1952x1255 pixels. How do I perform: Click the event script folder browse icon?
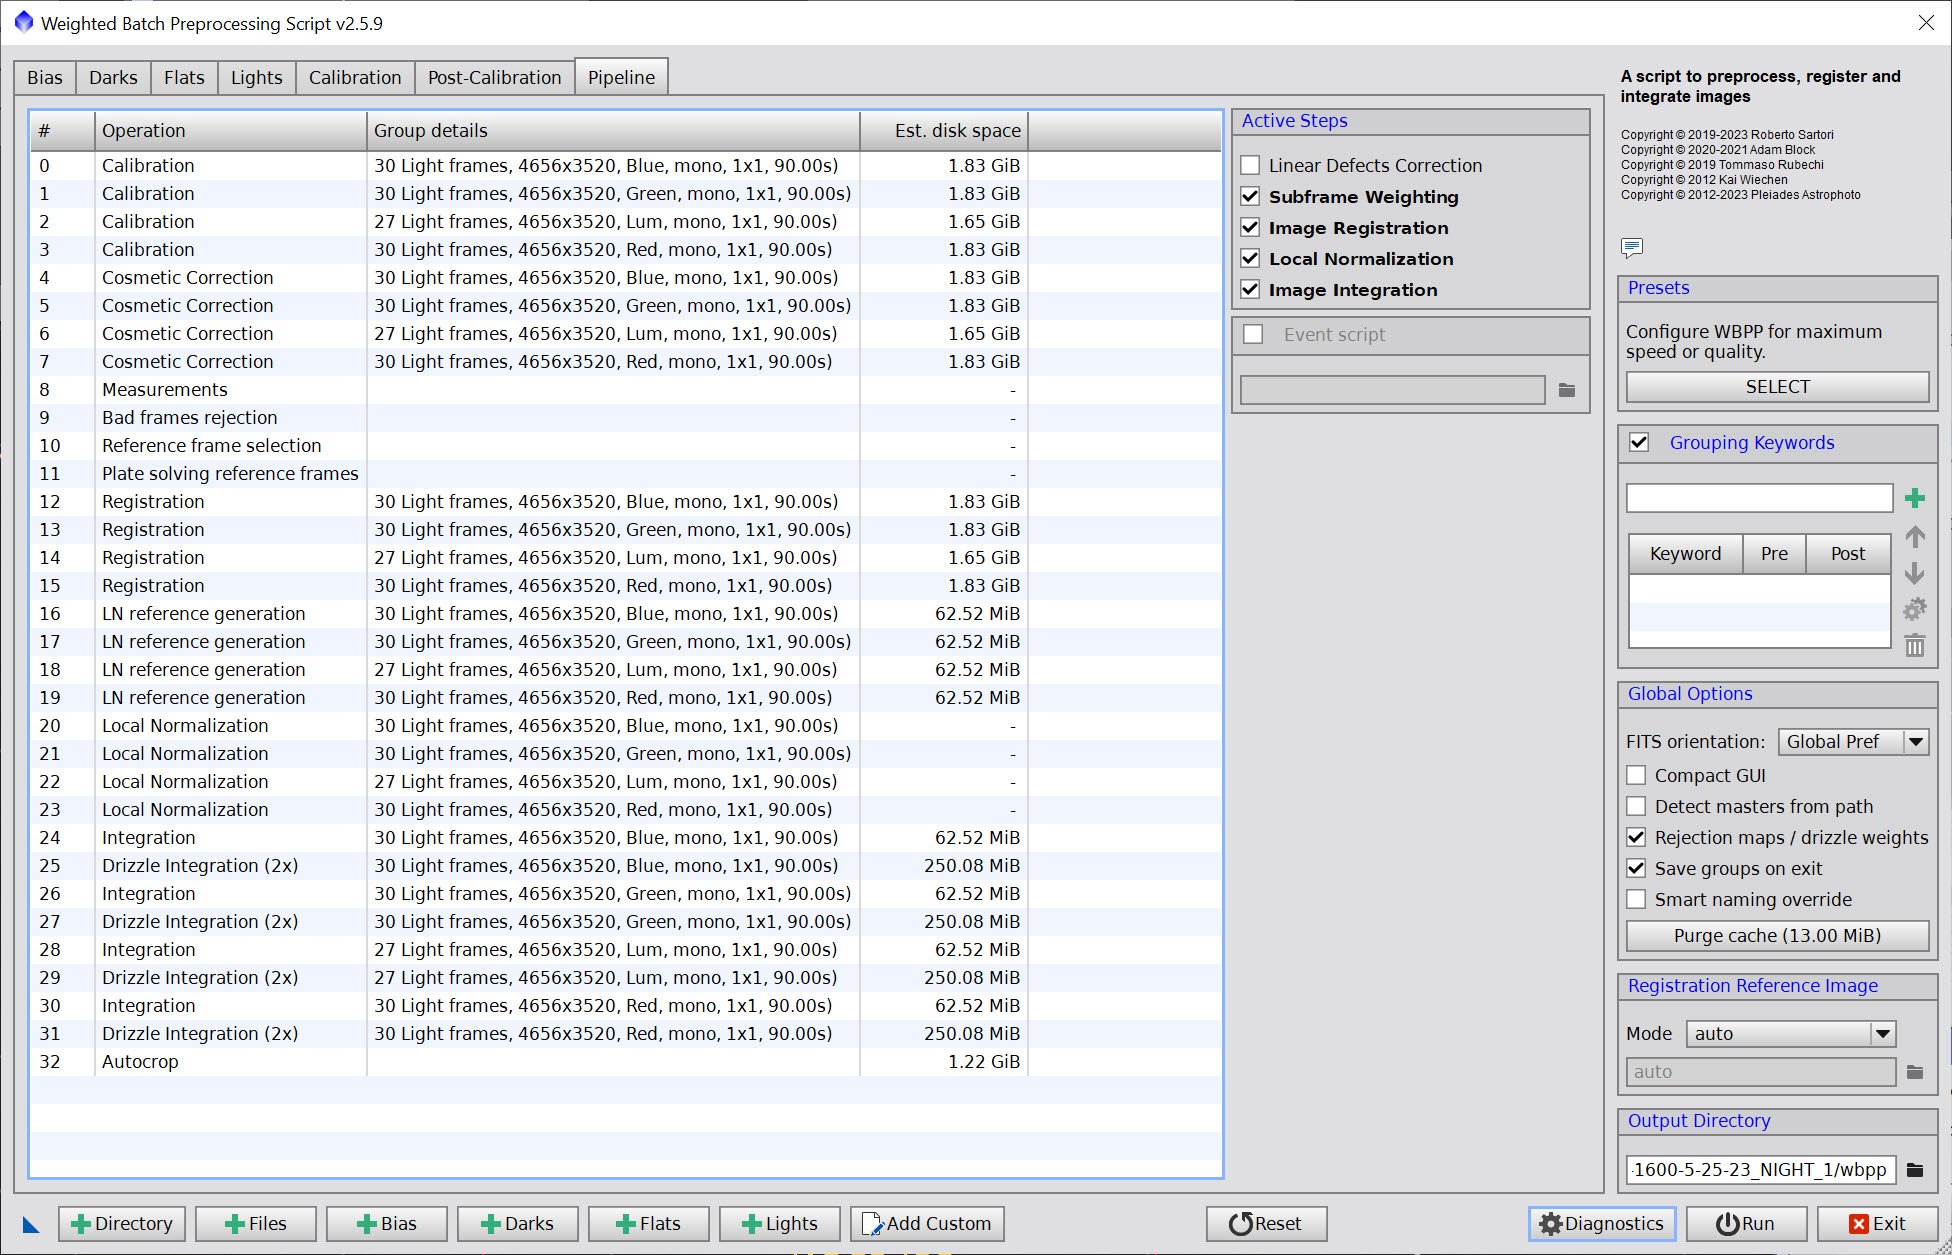click(x=1566, y=390)
